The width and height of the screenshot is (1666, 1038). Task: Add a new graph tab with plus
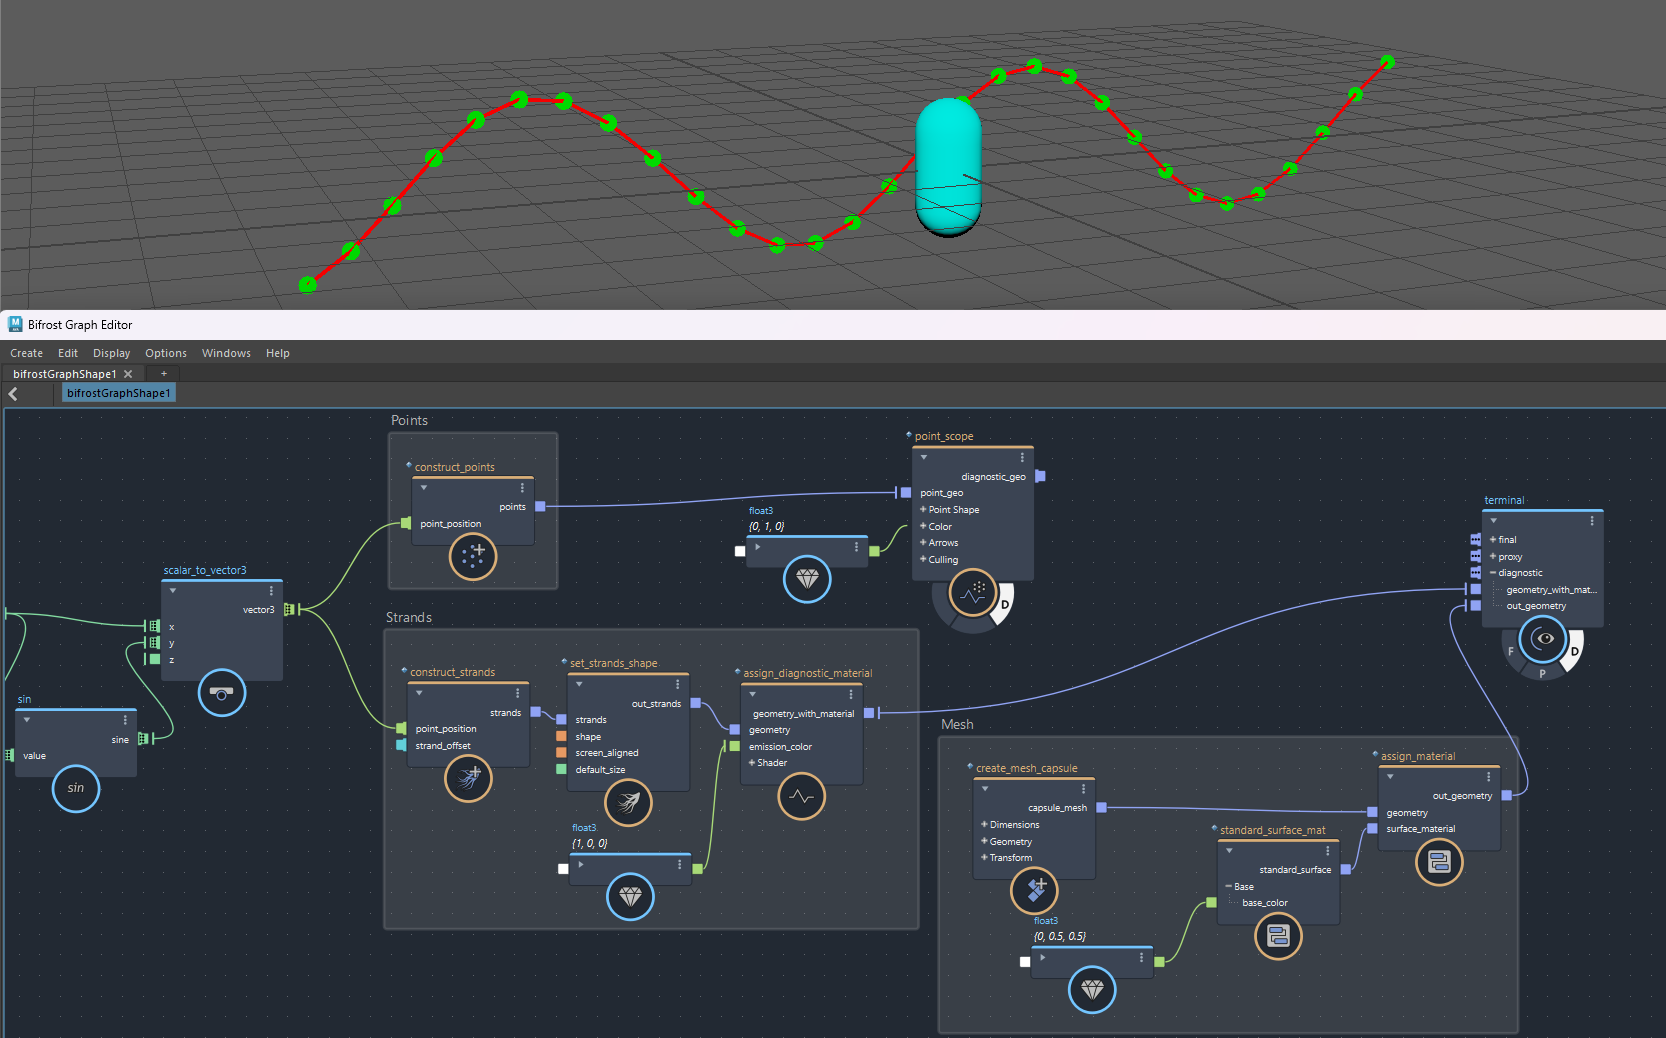point(164,374)
